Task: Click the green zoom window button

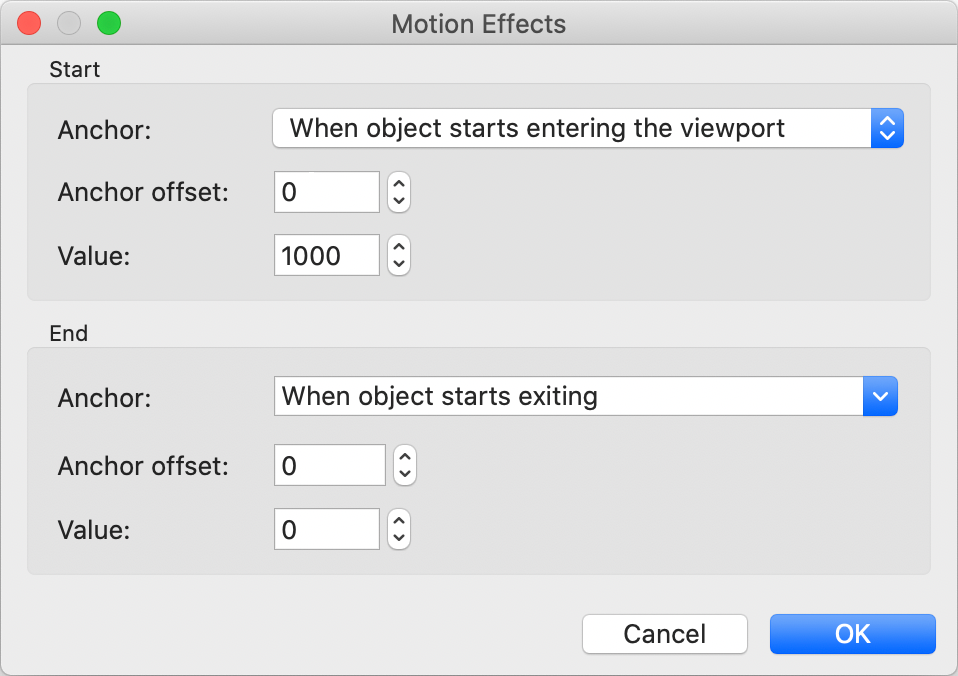Action: pos(108,23)
